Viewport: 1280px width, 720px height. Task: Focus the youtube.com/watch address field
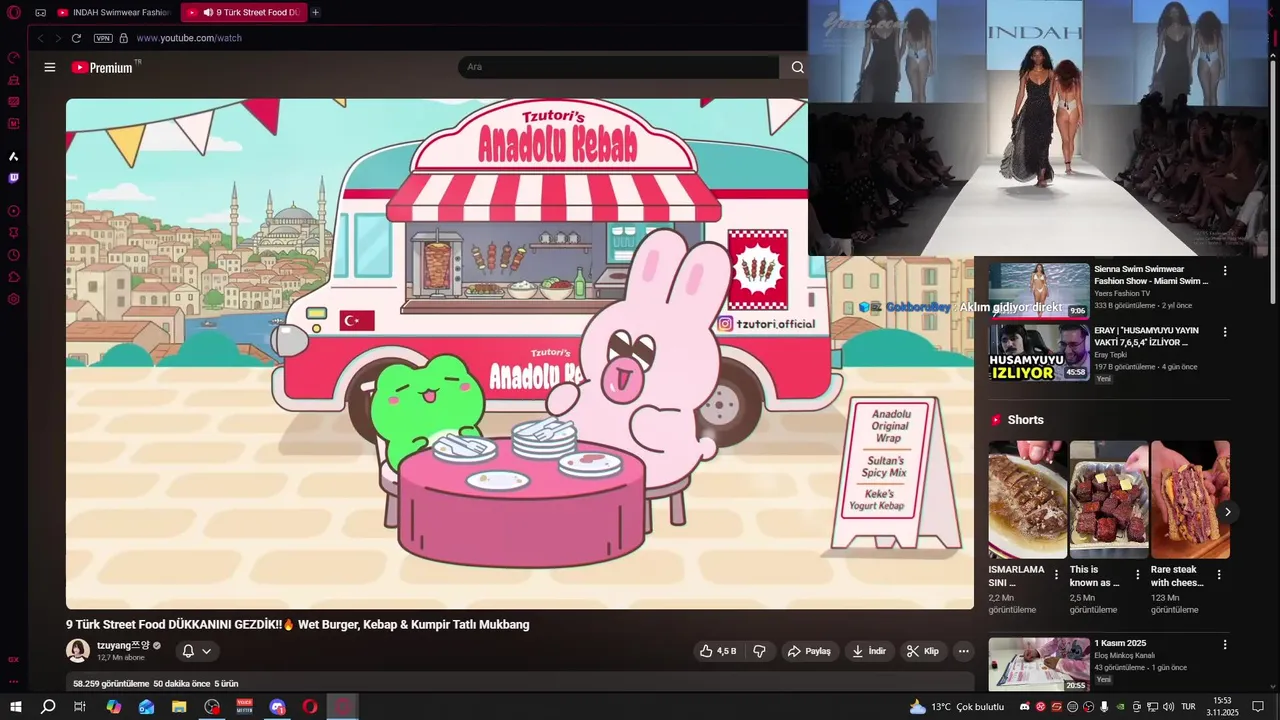[189, 38]
